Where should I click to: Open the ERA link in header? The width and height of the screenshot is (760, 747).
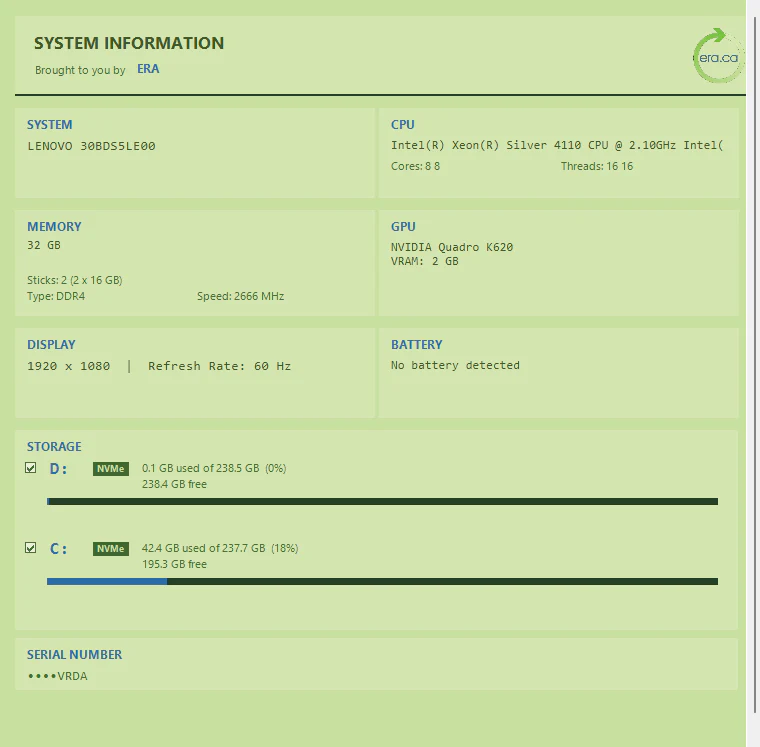coord(148,69)
